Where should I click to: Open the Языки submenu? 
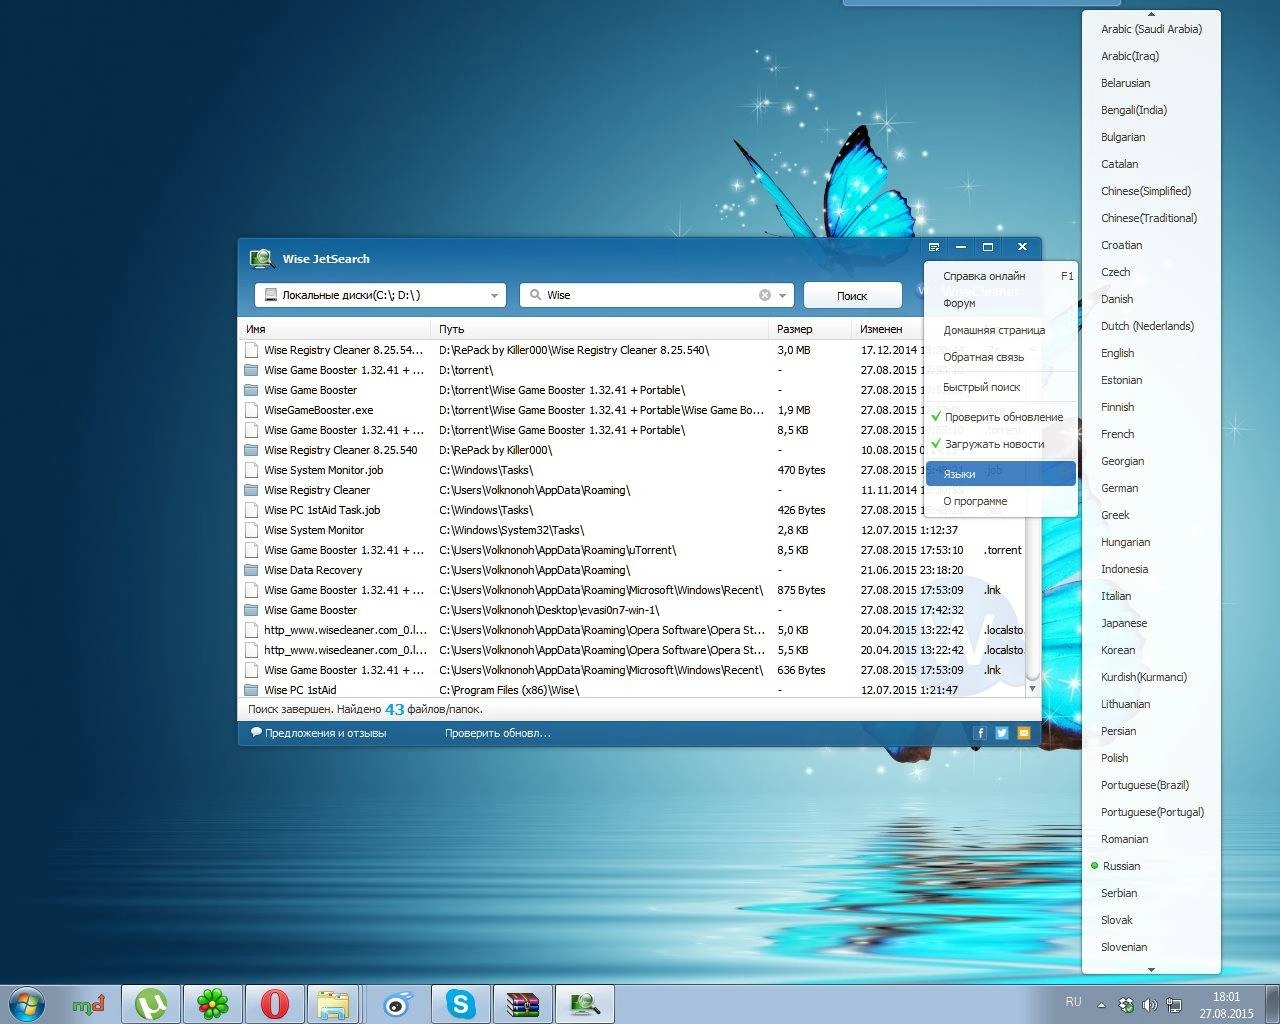click(1000, 474)
